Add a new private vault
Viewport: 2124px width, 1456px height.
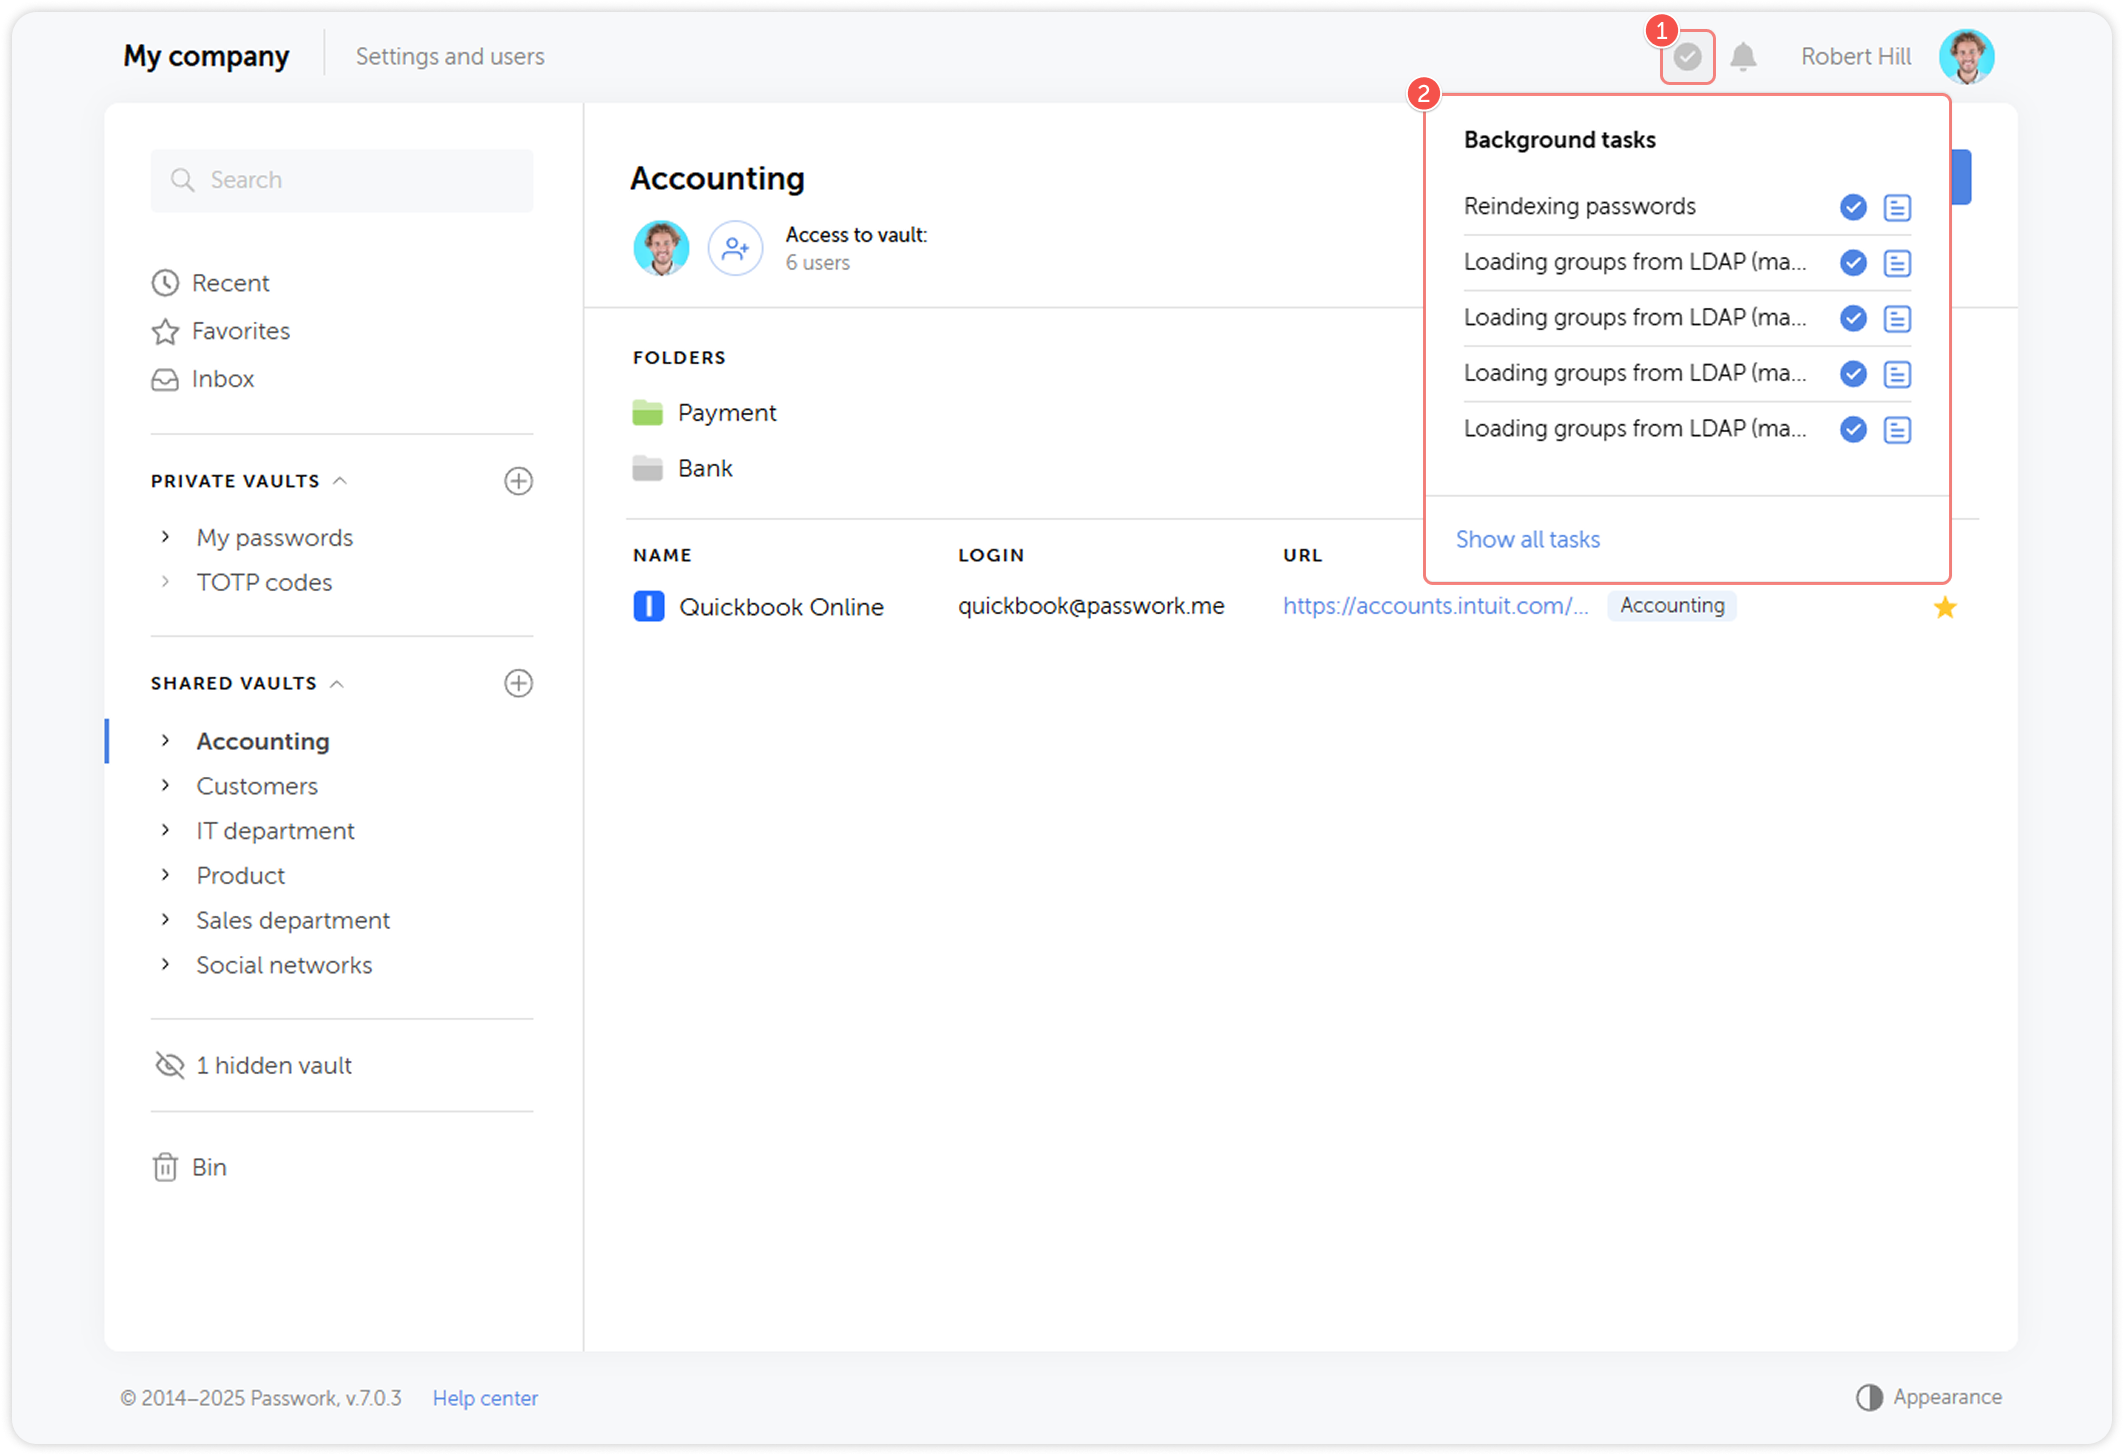518,481
